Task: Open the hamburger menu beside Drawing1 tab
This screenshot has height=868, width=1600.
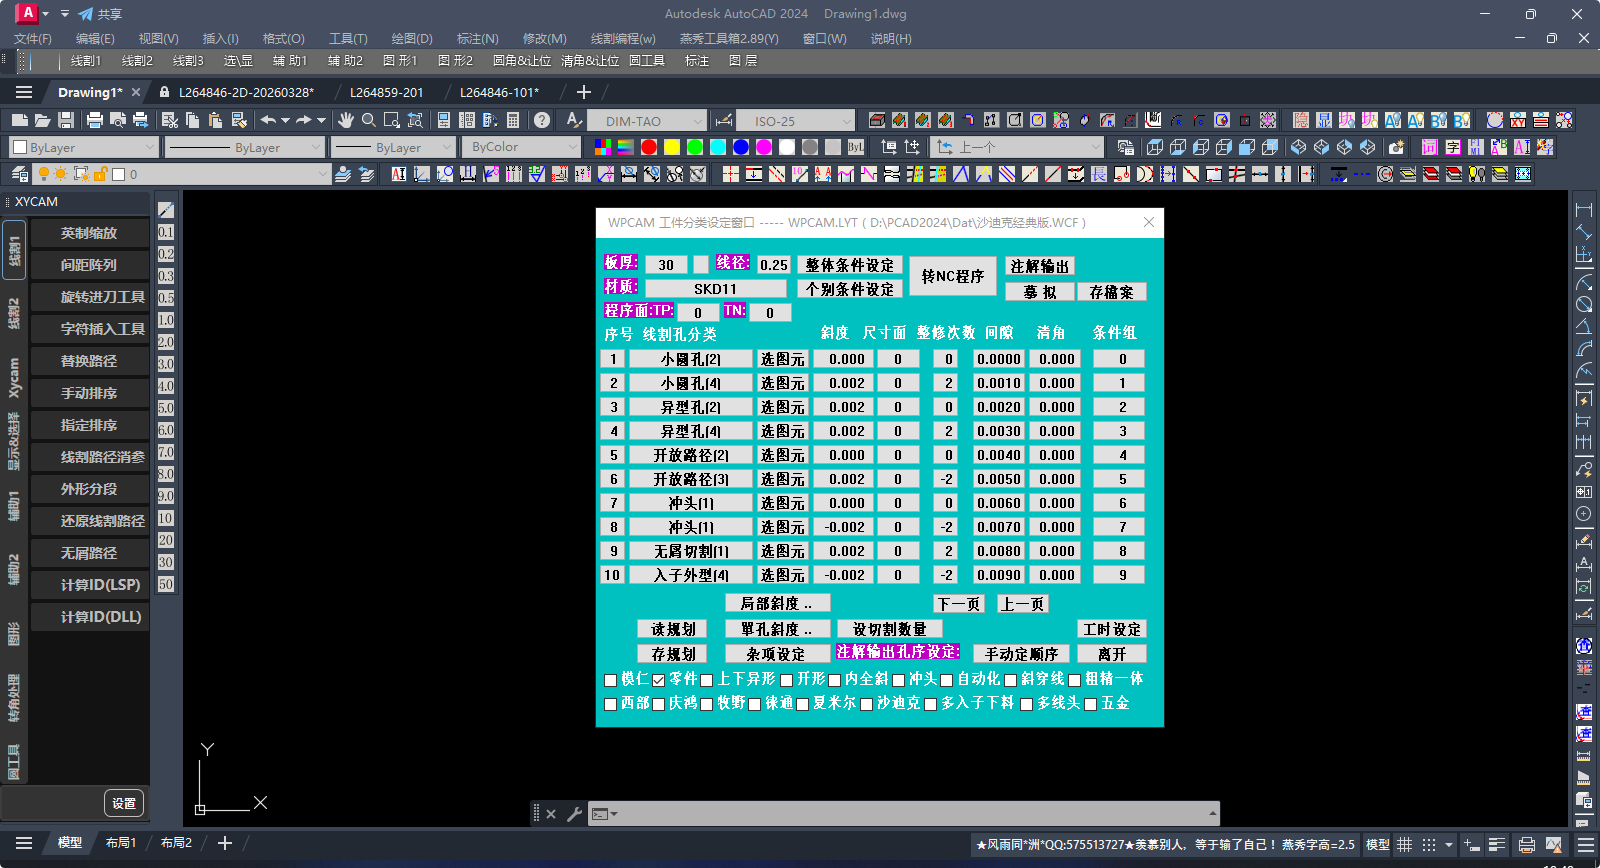Action: 24,92
